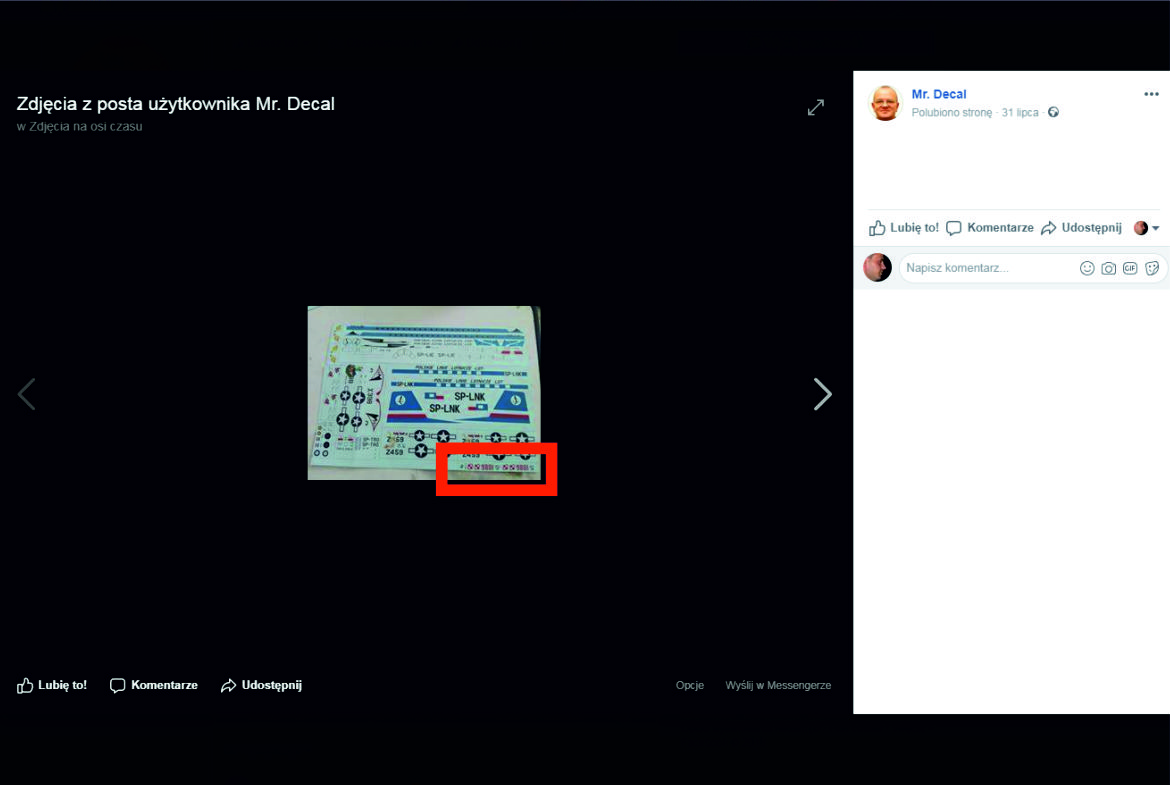Open the Zdjęcia na osi czasu album link

click(x=86, y=127)
